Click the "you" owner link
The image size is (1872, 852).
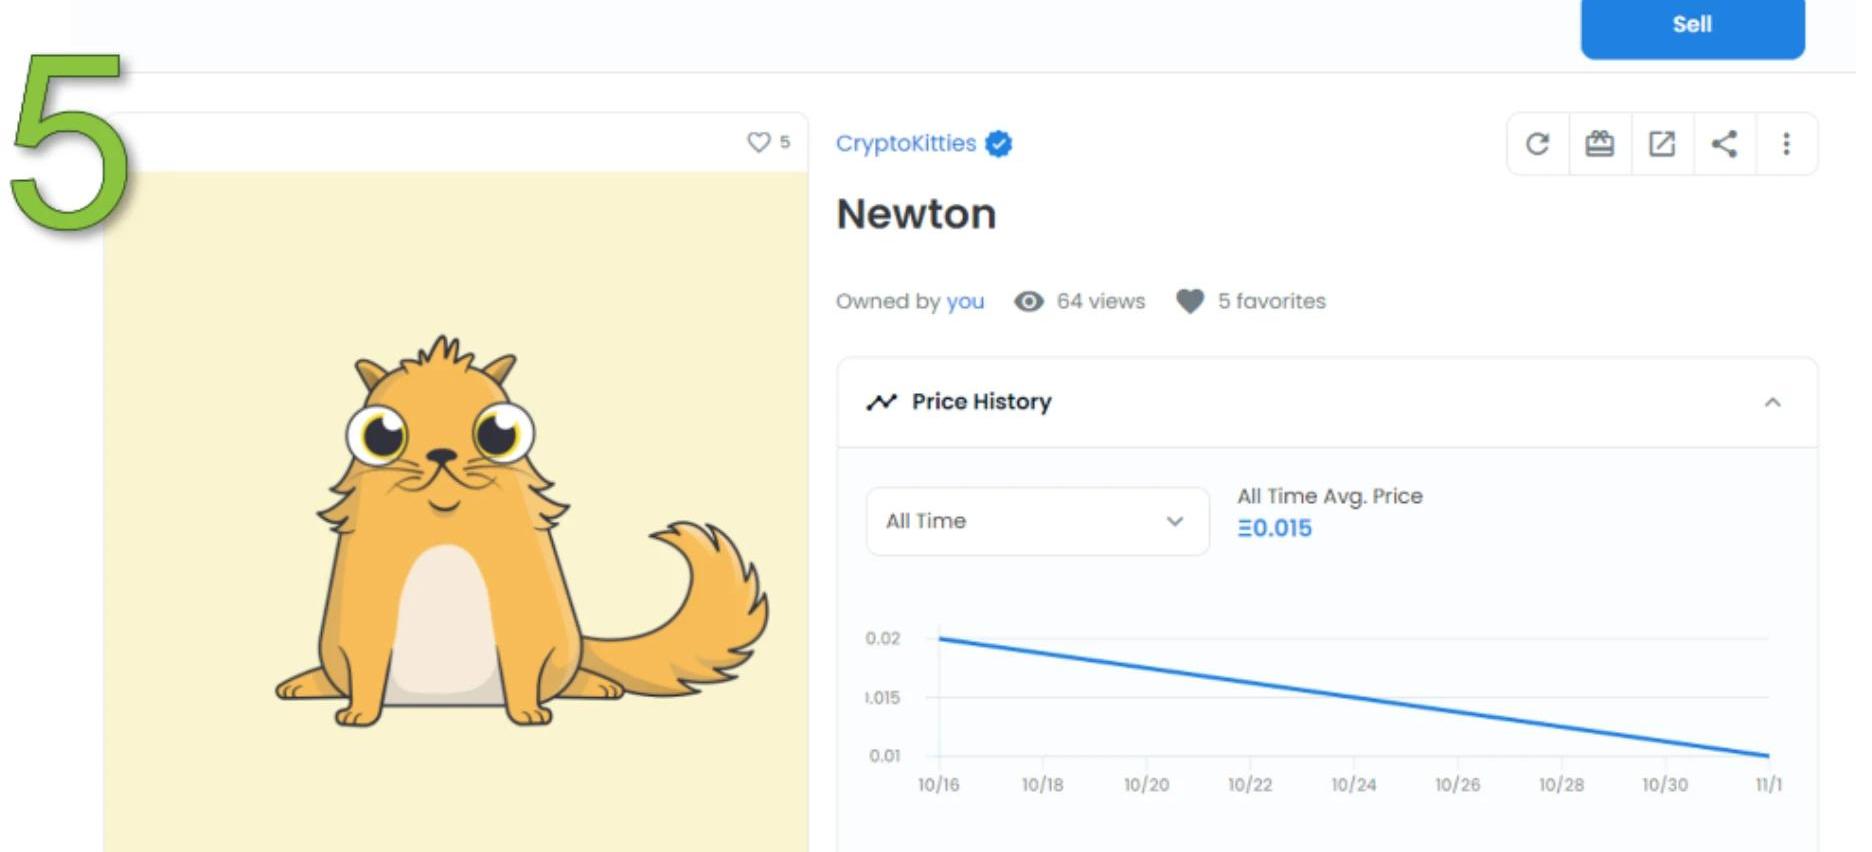[x=965, y=301]
